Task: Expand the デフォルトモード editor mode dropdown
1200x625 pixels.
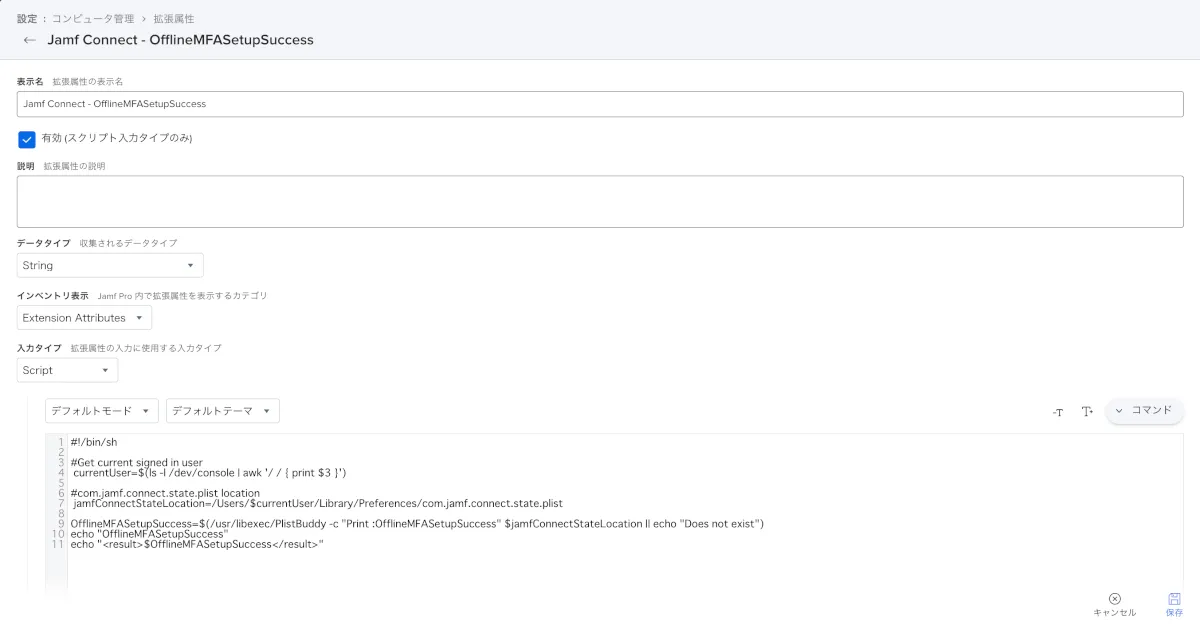Action: (x=102, y=411)
